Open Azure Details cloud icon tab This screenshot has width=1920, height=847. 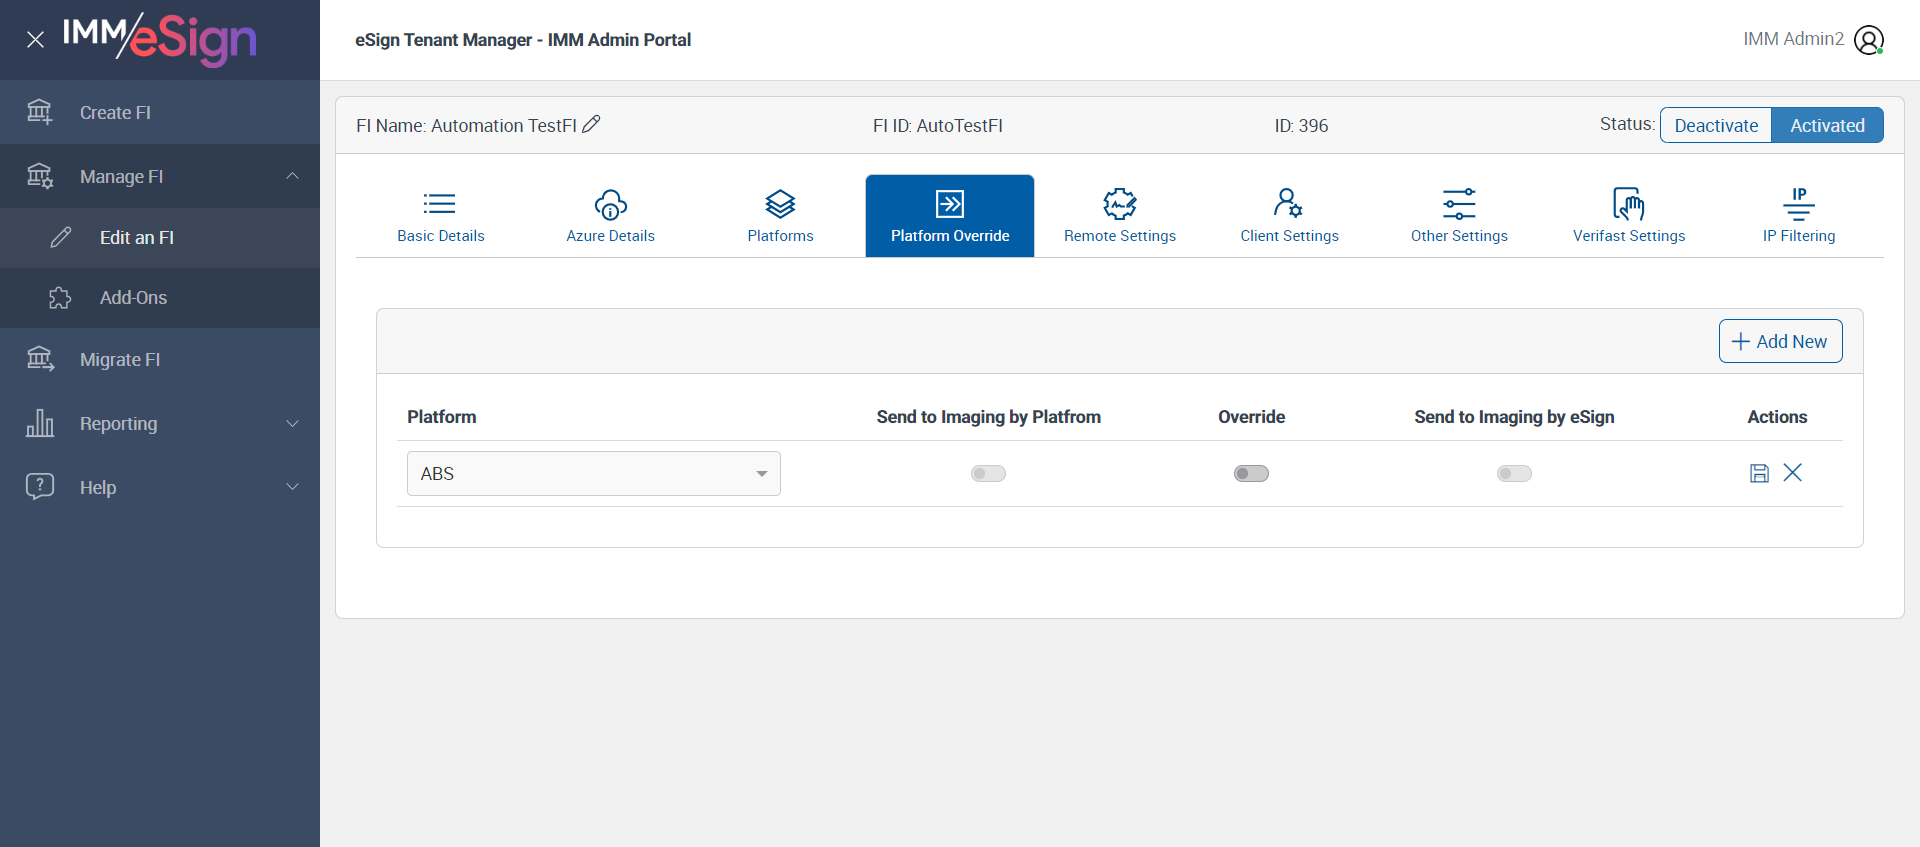(610, 216)
